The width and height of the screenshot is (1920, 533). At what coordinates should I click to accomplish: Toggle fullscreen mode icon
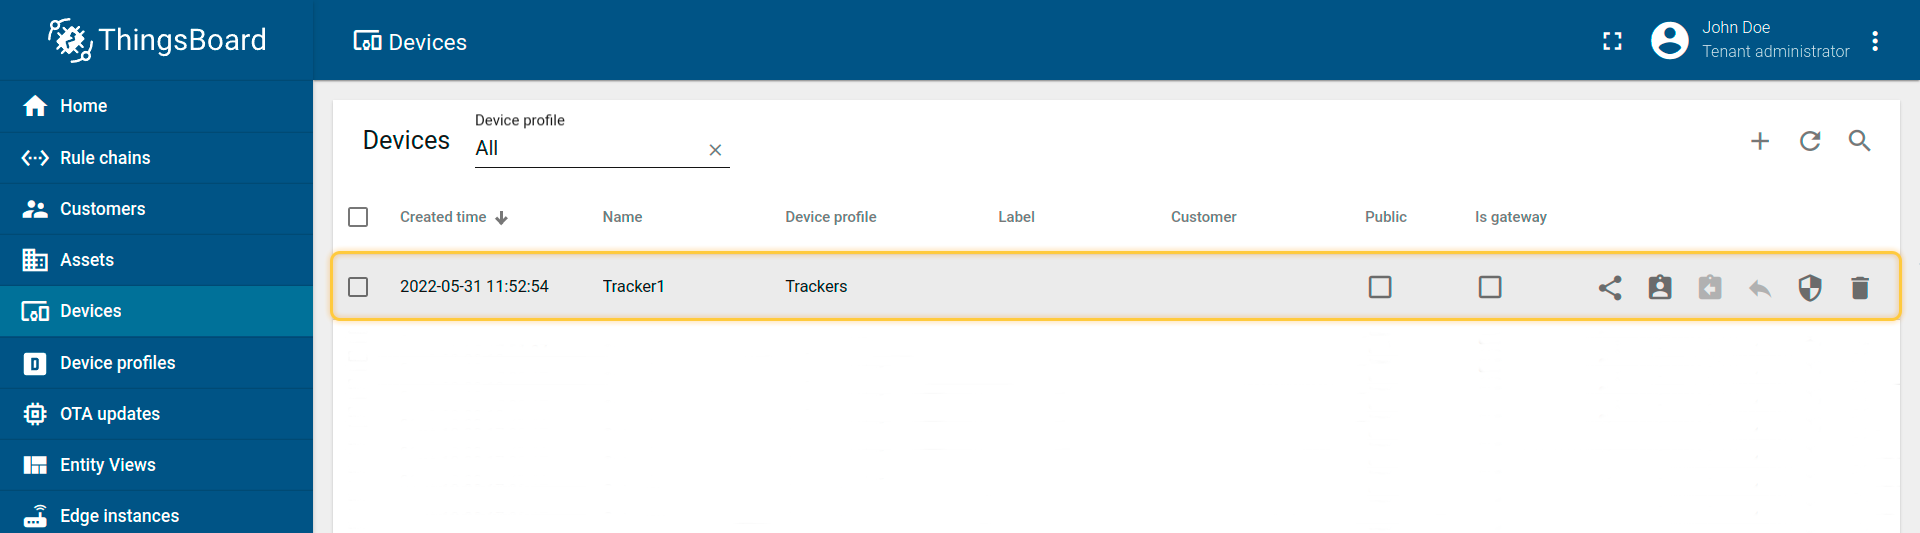click(1612, 41)
